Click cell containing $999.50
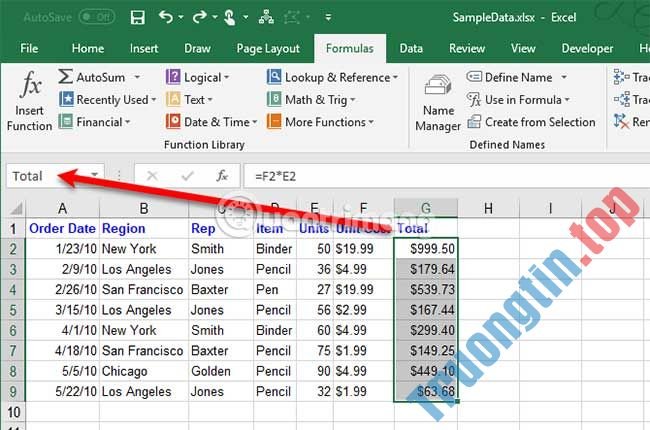Viewport: 650px width, 430px height. [426, 248]
